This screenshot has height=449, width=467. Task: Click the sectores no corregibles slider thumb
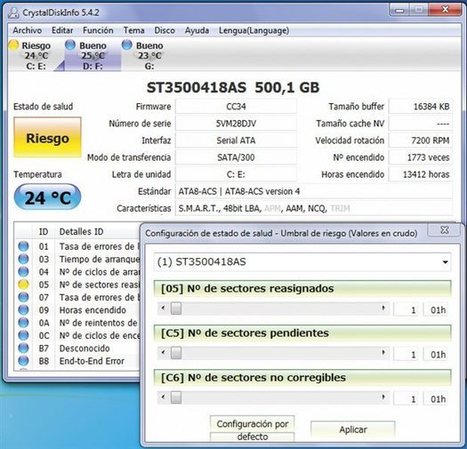click(x=176, y=397)
